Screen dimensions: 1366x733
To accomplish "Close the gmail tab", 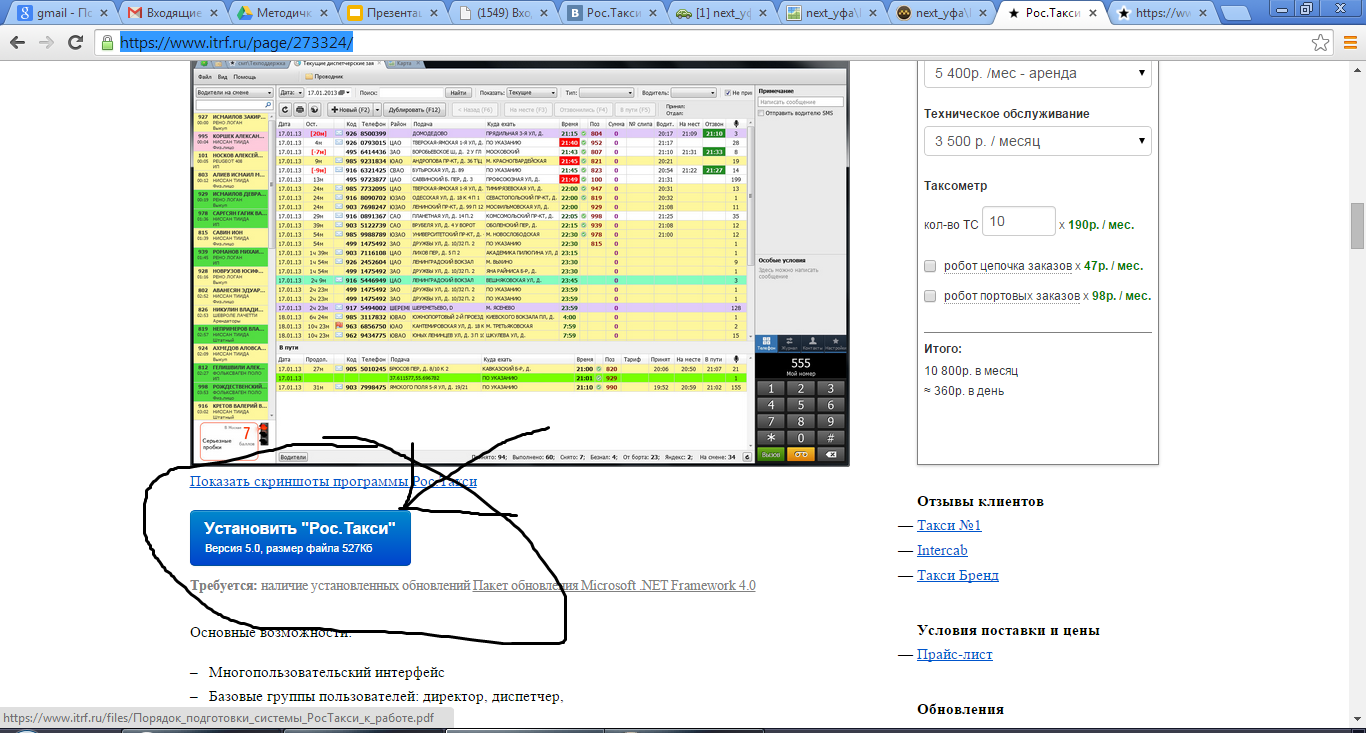I will tap(104, 13).
